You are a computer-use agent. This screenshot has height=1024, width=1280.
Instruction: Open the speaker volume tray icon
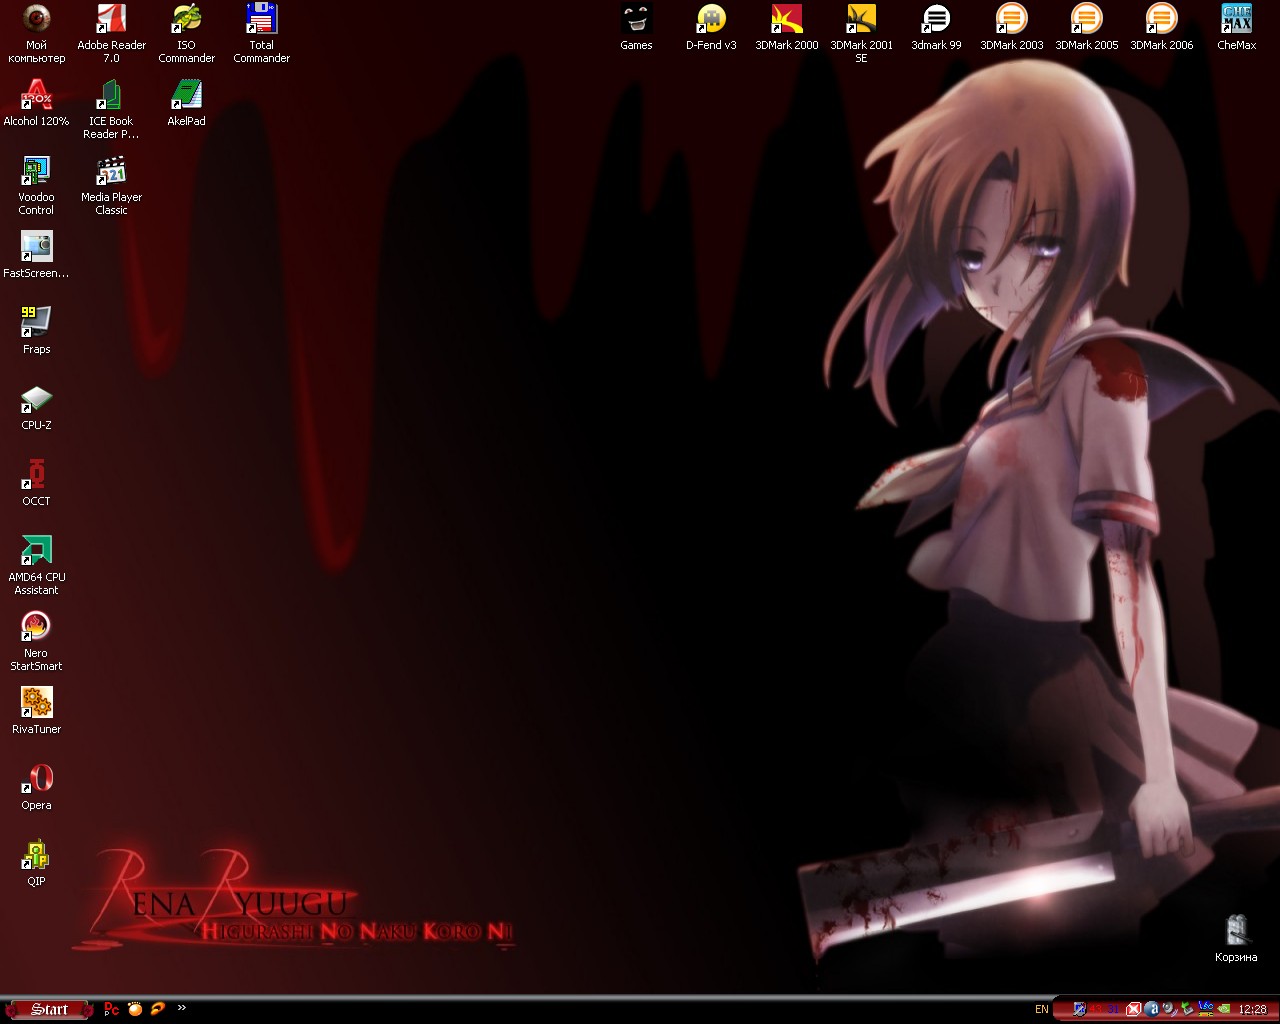(1169, 1010)
